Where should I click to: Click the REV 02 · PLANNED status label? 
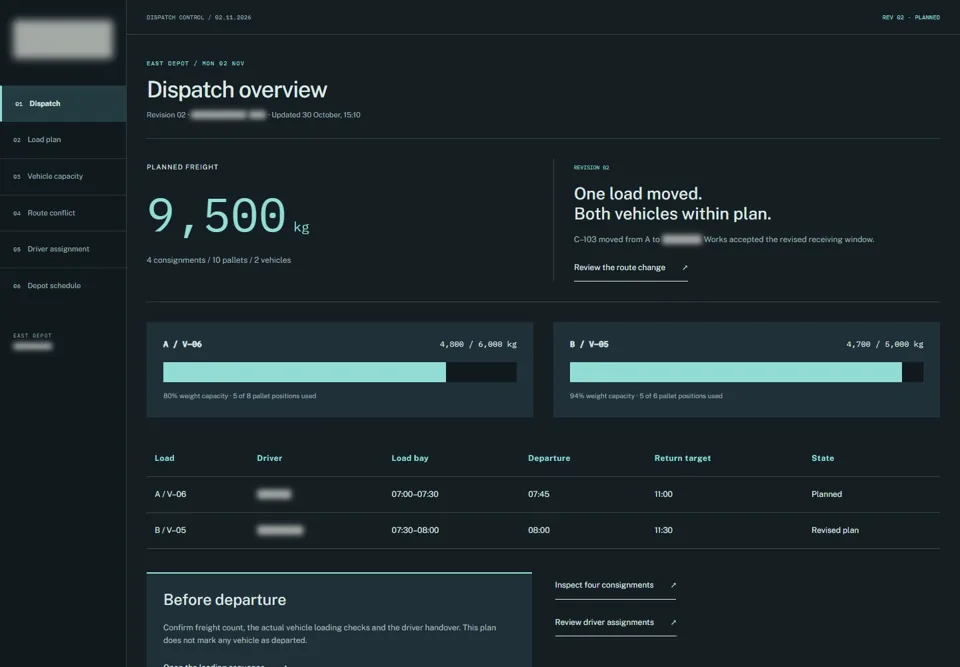(x=910, y=18)
